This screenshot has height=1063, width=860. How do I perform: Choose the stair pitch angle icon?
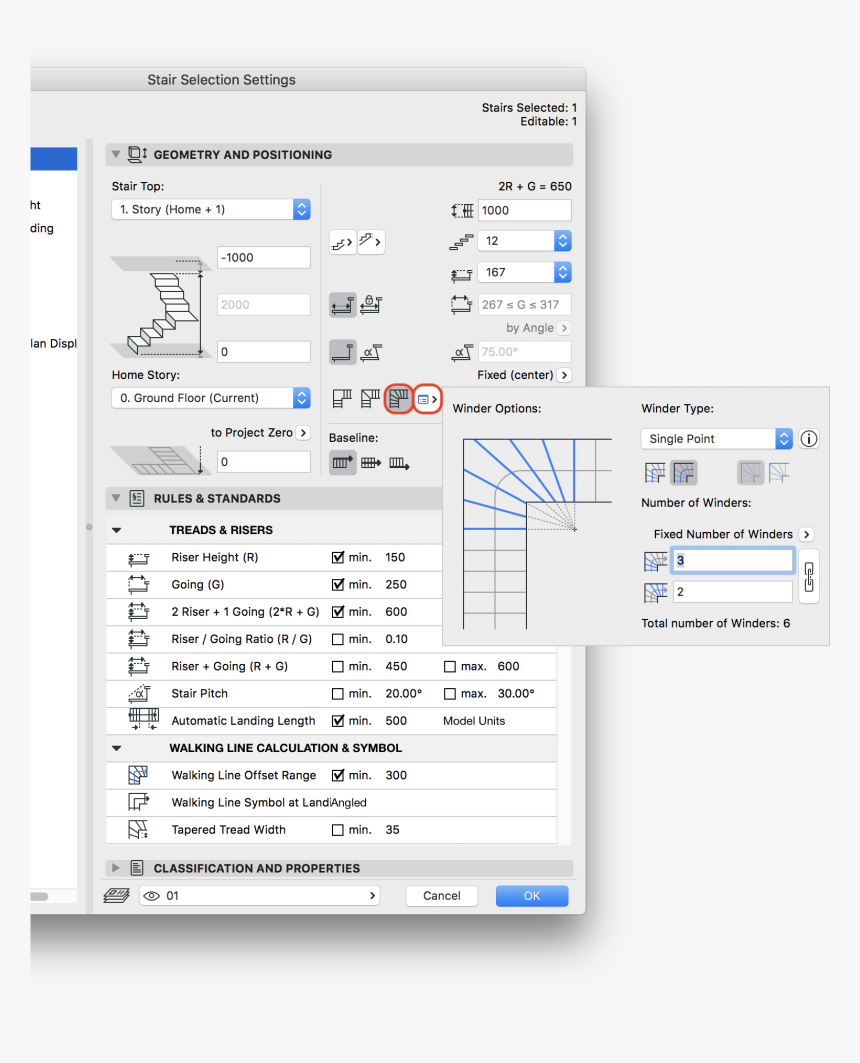(371, 351)
